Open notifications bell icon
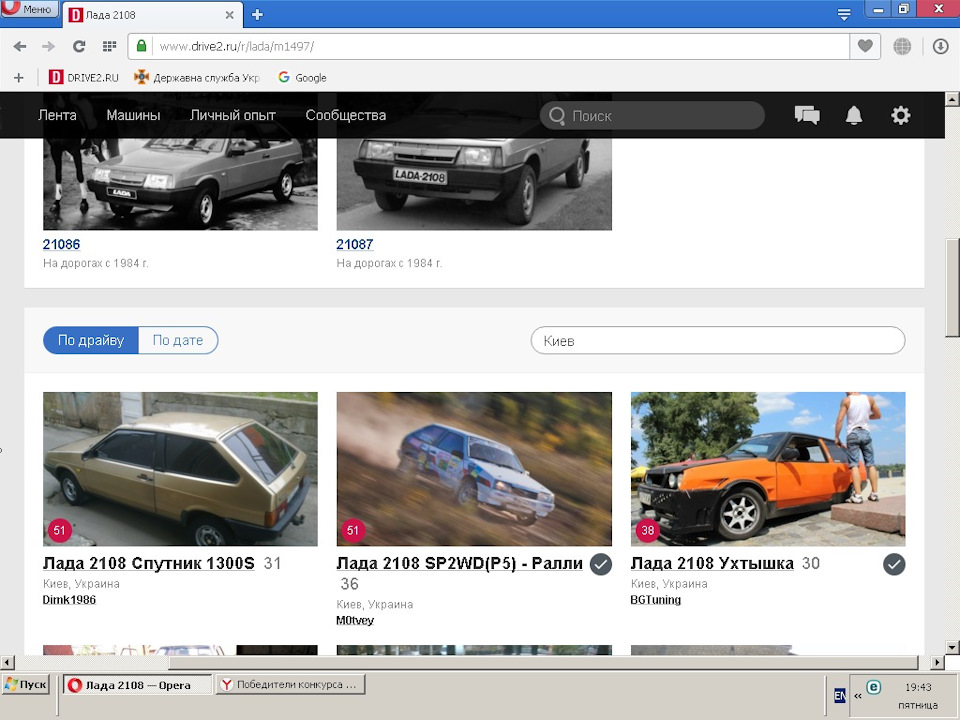This screenshot has height=720, width=960. coord(854,115)
